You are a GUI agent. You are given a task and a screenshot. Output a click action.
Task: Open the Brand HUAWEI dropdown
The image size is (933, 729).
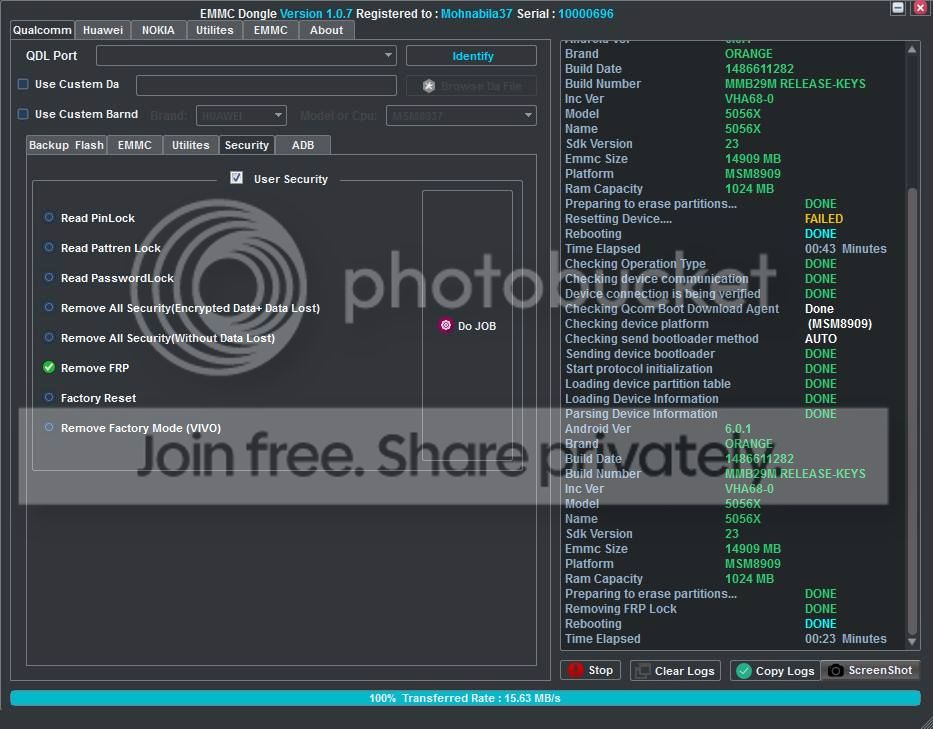pyautogui.click(x=241, y=115)
